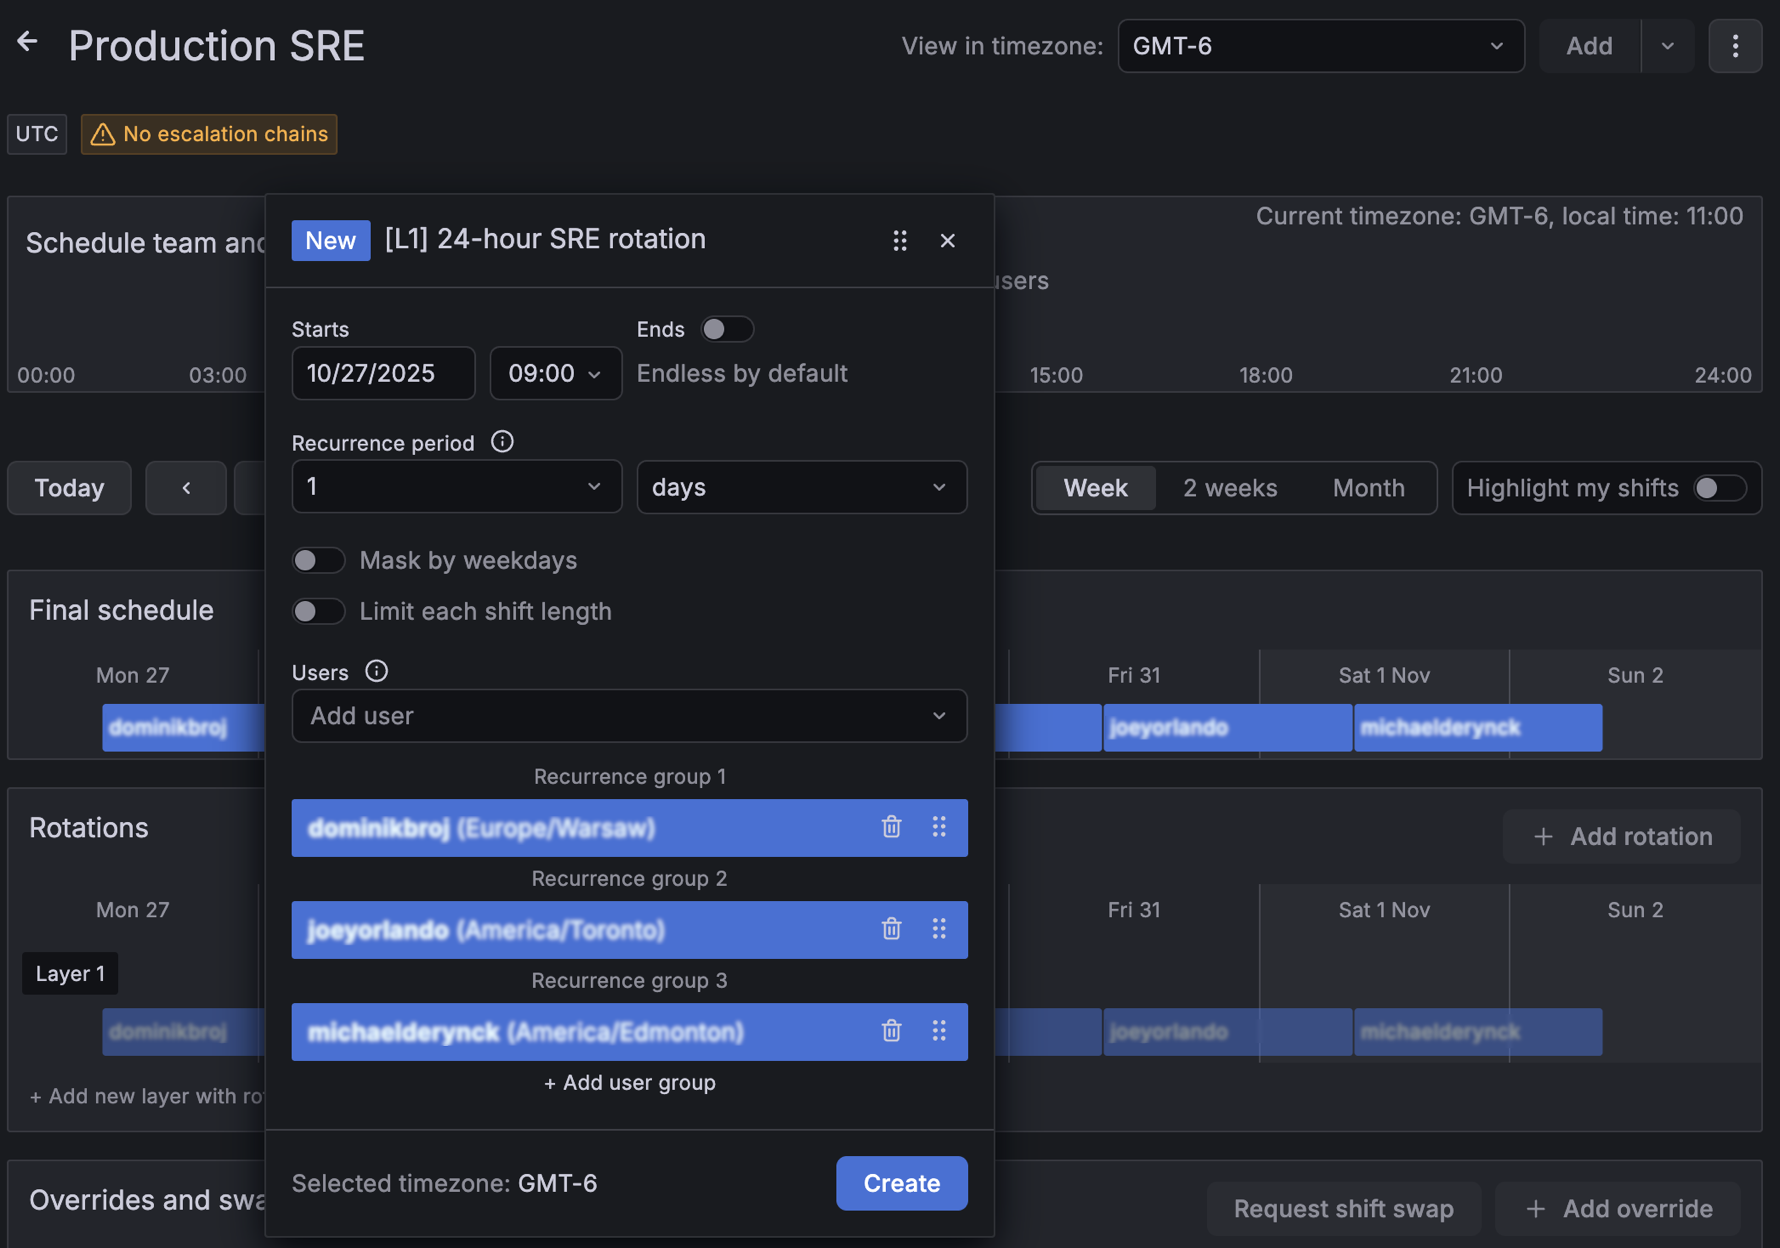This screenshot has height=1248, width=1780.
Task: Open the kebab menu in the top right
Action: [x=1735, y=45]
